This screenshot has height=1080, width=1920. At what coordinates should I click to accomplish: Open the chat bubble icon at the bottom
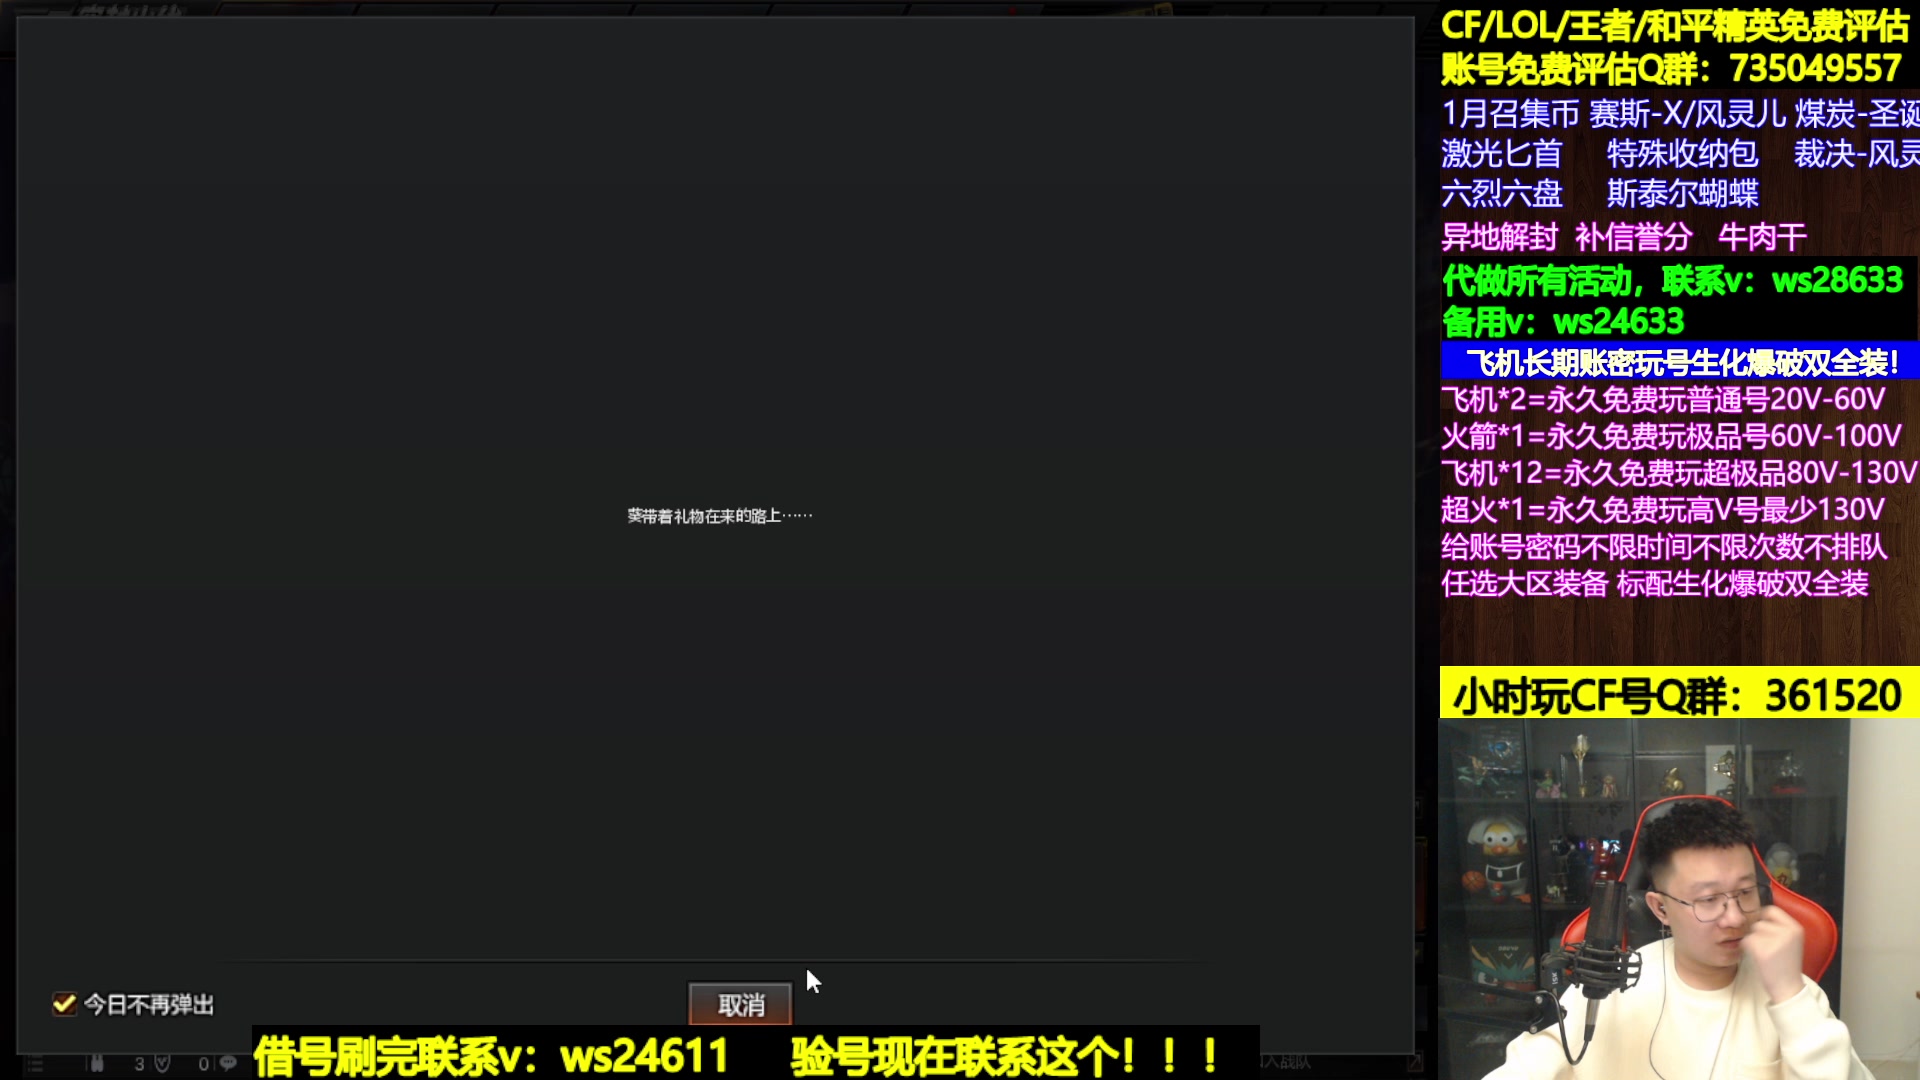coord(228,1063)
